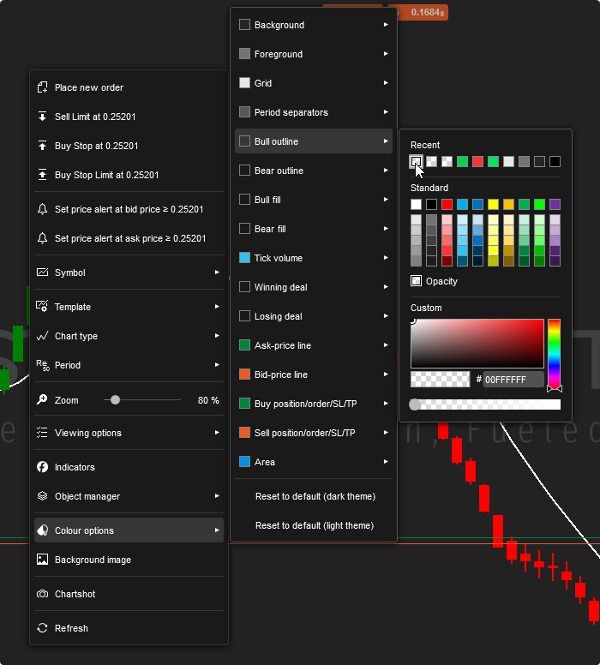Click the Losing deal menu row
Image resolution: width=600 pixels, height=665 pixels.
click(314, 316)
